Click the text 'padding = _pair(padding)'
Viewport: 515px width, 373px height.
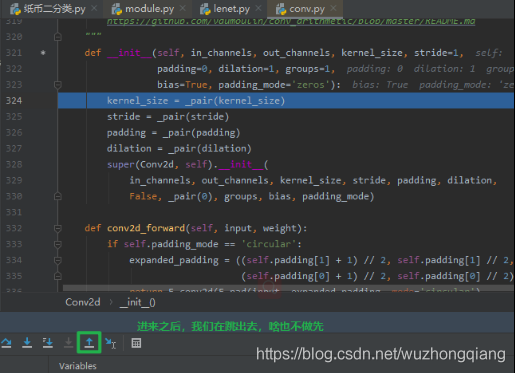pyautogui.click(x=173, y=133)
